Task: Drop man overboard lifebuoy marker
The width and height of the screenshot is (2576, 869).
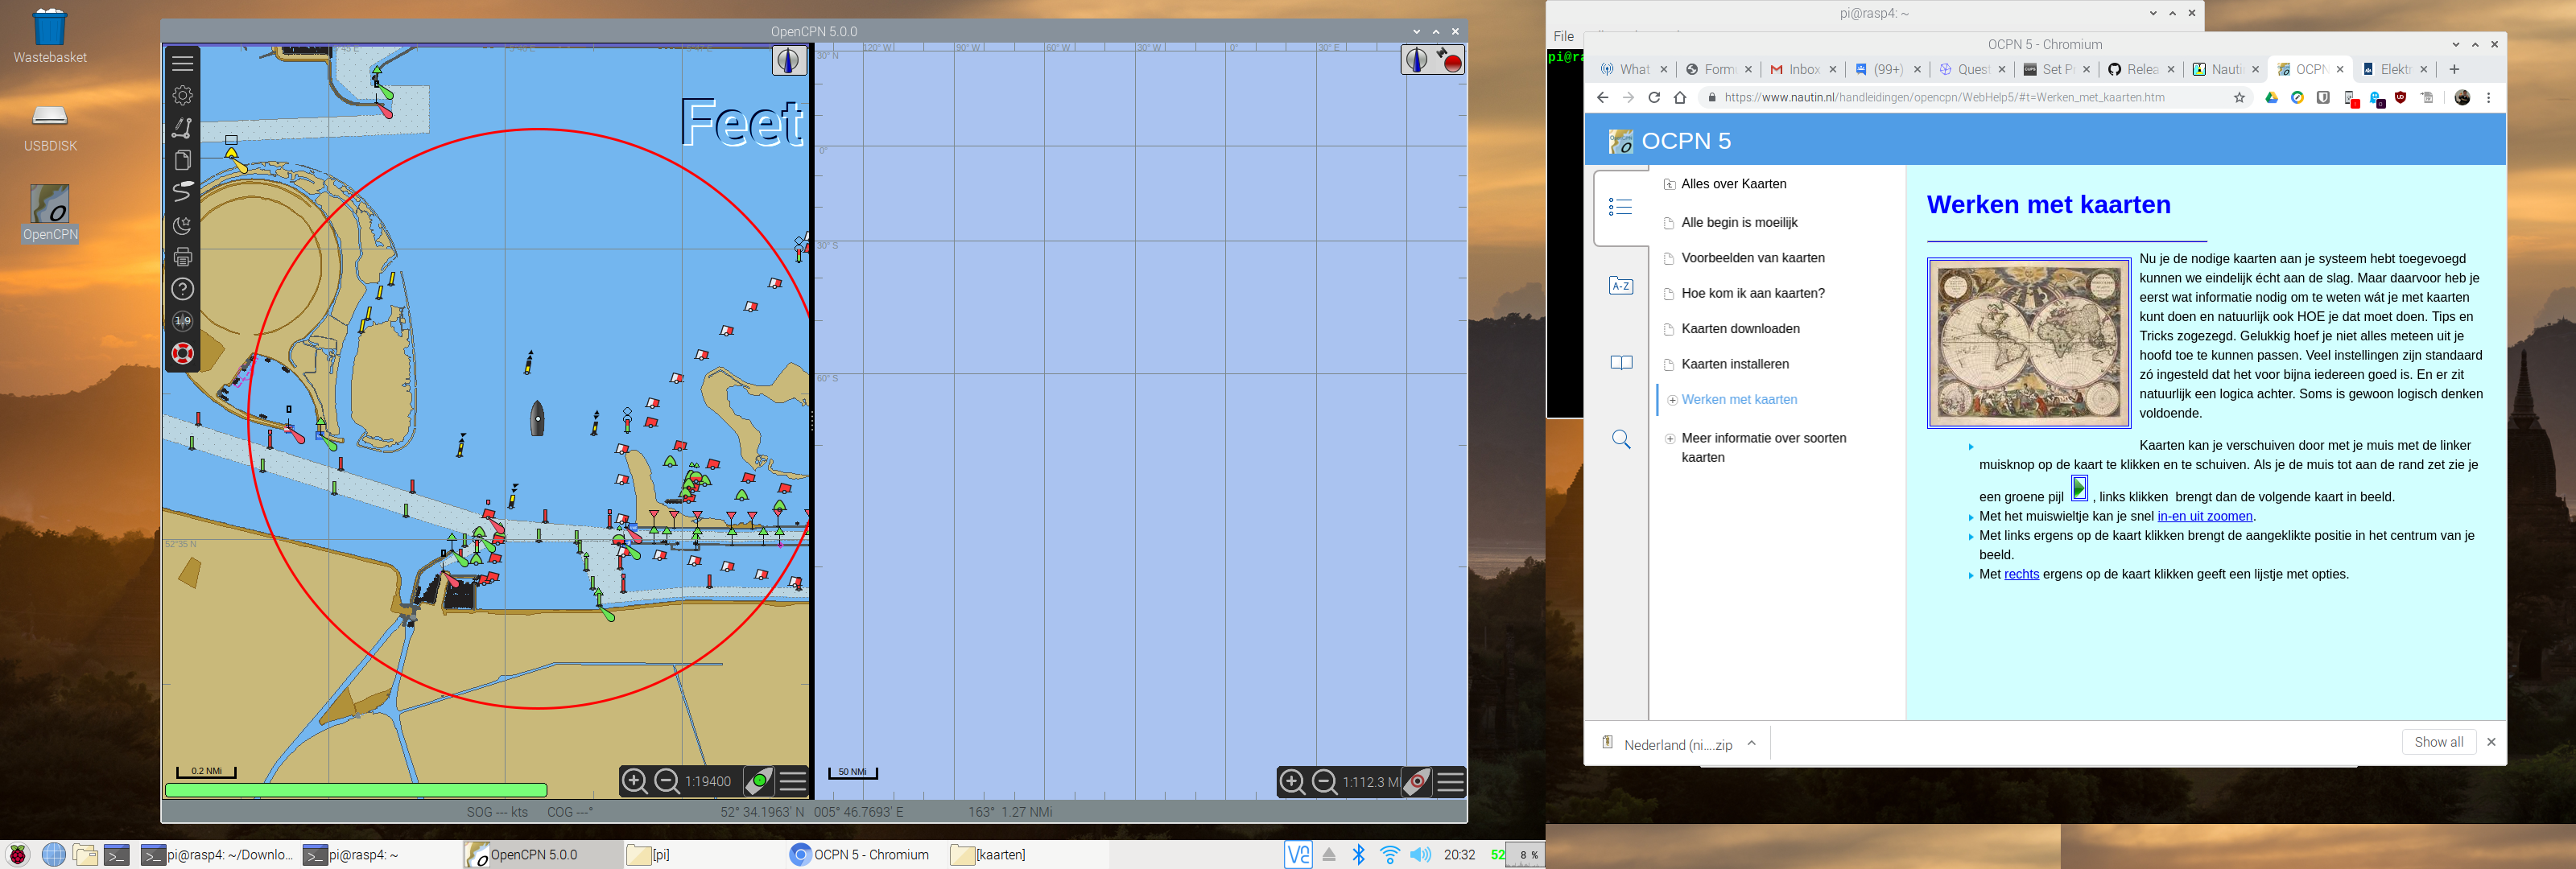Action: [x=182, y=353]
